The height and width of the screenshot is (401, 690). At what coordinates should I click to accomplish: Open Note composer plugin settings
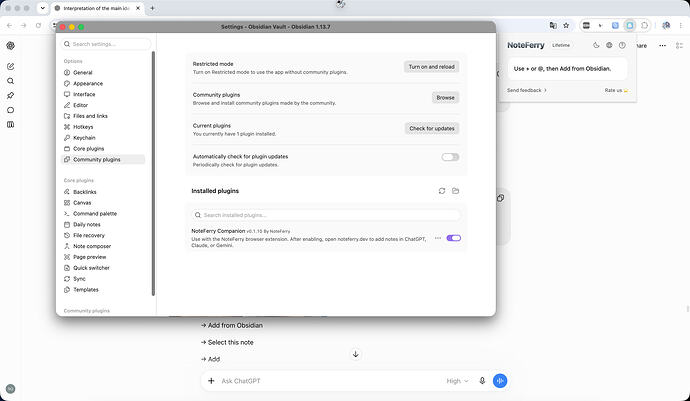(92, 246)
